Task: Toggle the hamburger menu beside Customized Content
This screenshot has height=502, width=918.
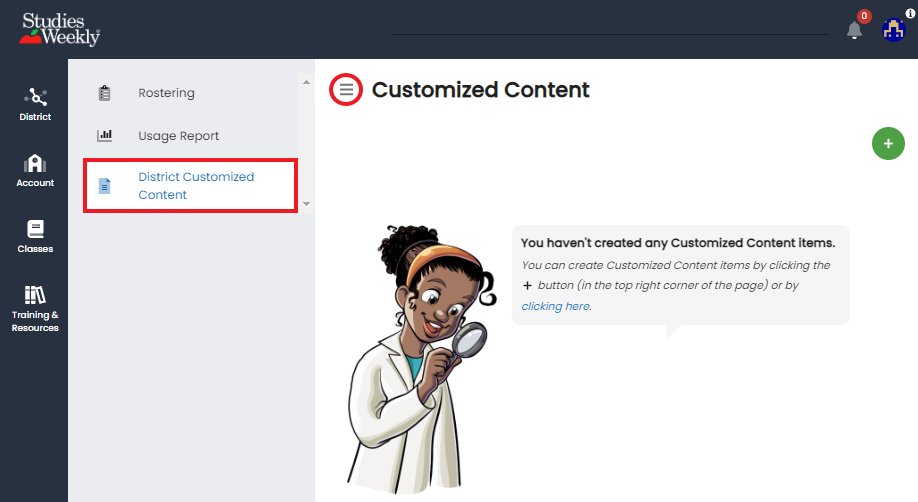Action: [346, 90]
